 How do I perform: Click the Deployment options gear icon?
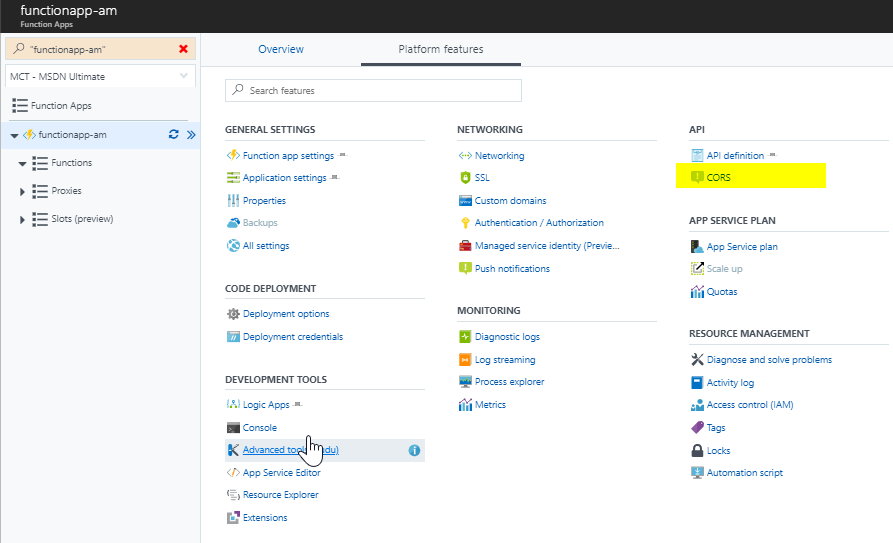coord(233,314)
